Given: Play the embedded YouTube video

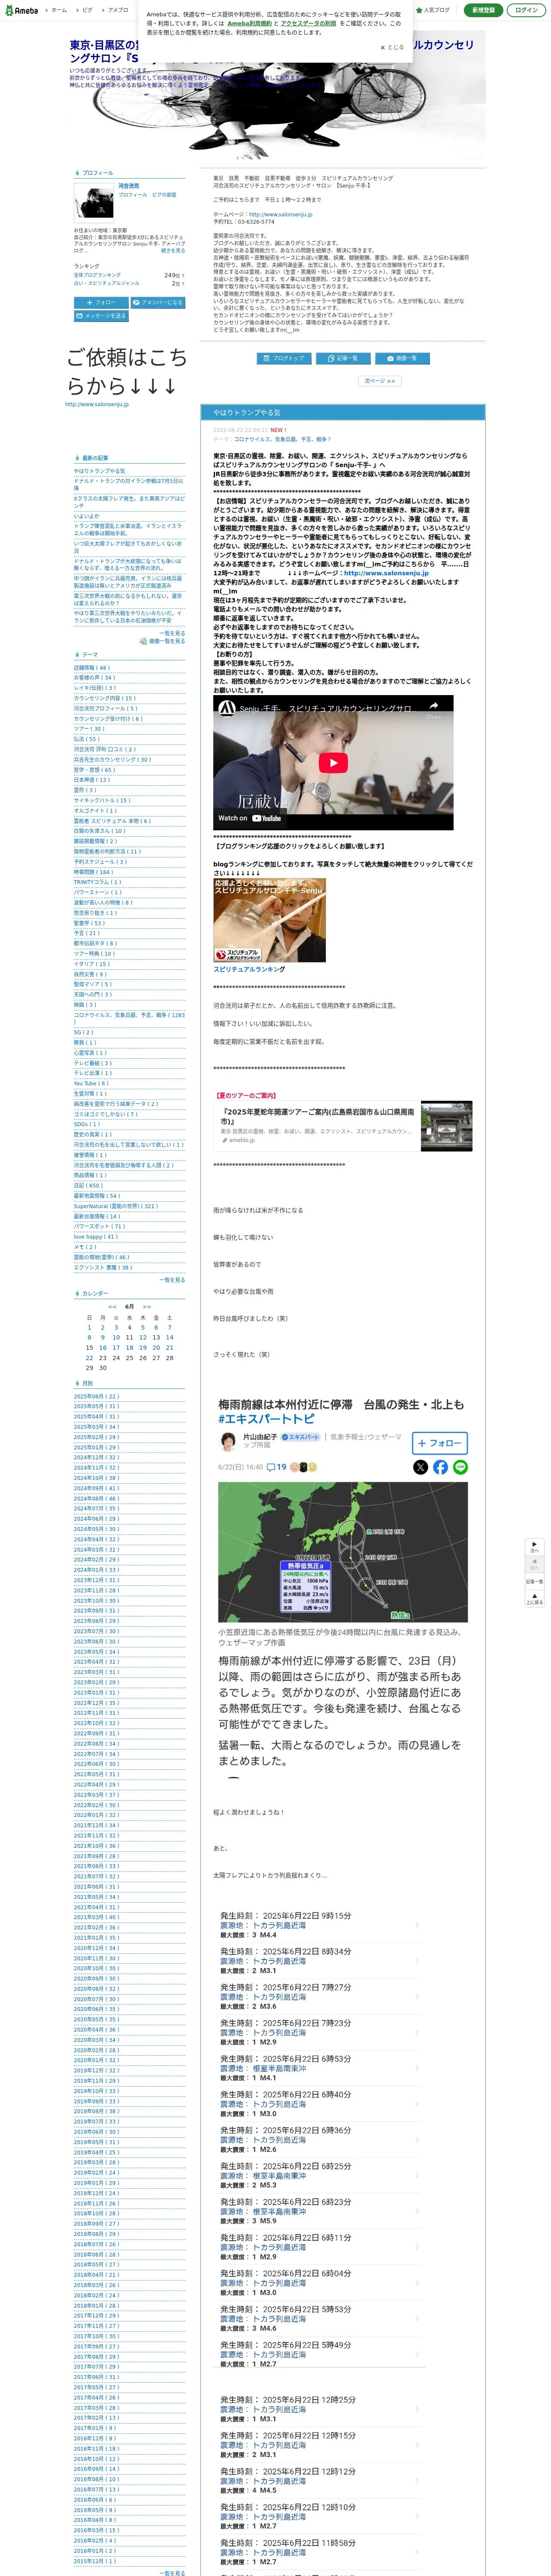Looking at the screenshot, I should click(x=333, y=762).
